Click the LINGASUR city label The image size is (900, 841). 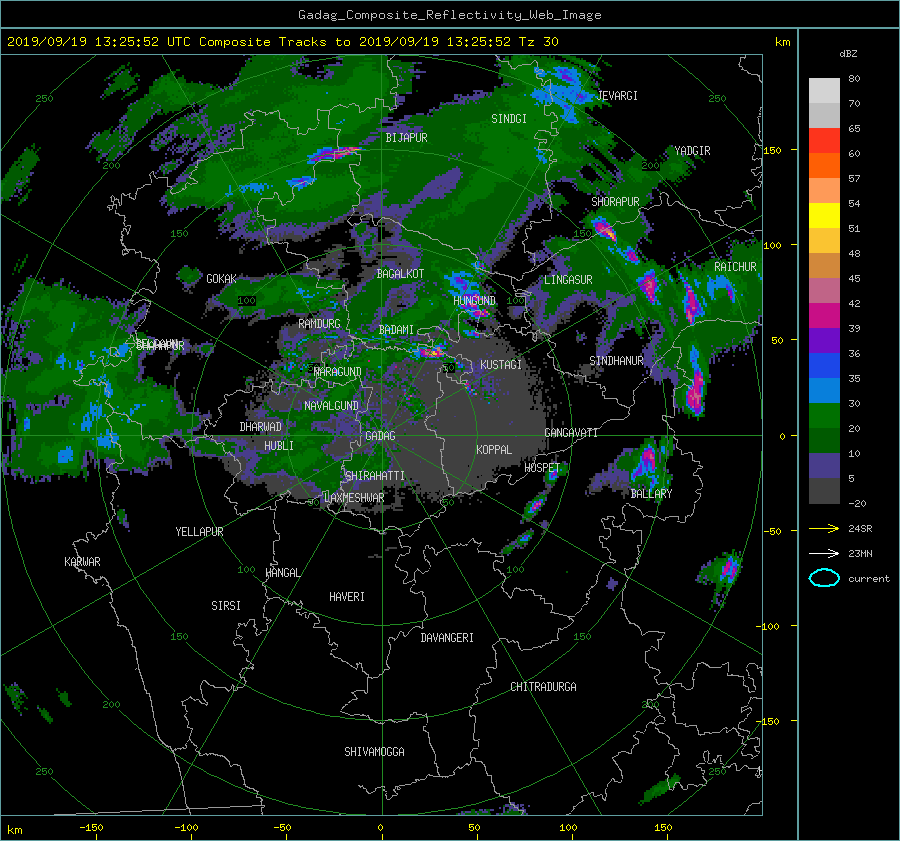pos(568,280)
